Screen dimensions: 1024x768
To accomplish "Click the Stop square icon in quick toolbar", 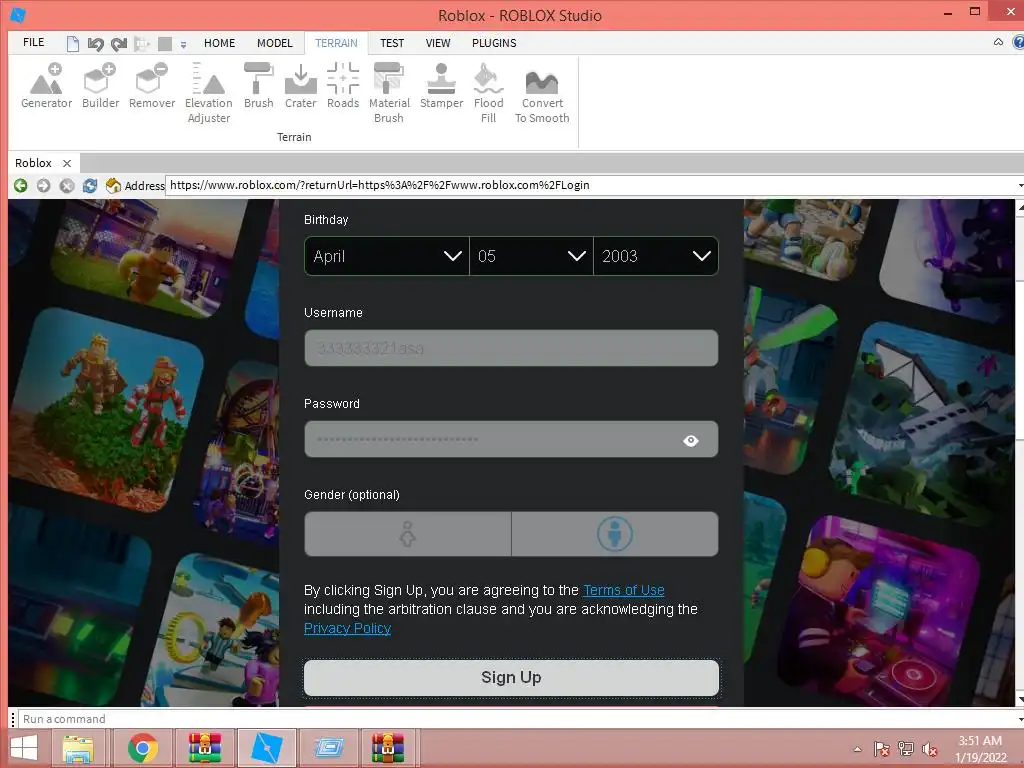I will click(165, 44).
